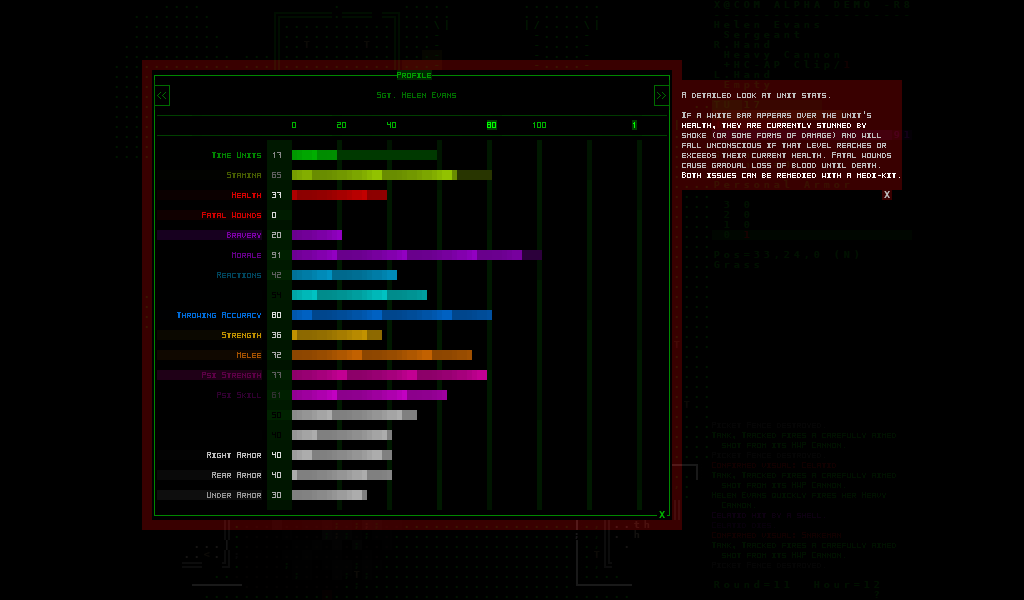Click the Psi Skill stat label
This screenshot has height=600, width=1024.
coord(239,395)
